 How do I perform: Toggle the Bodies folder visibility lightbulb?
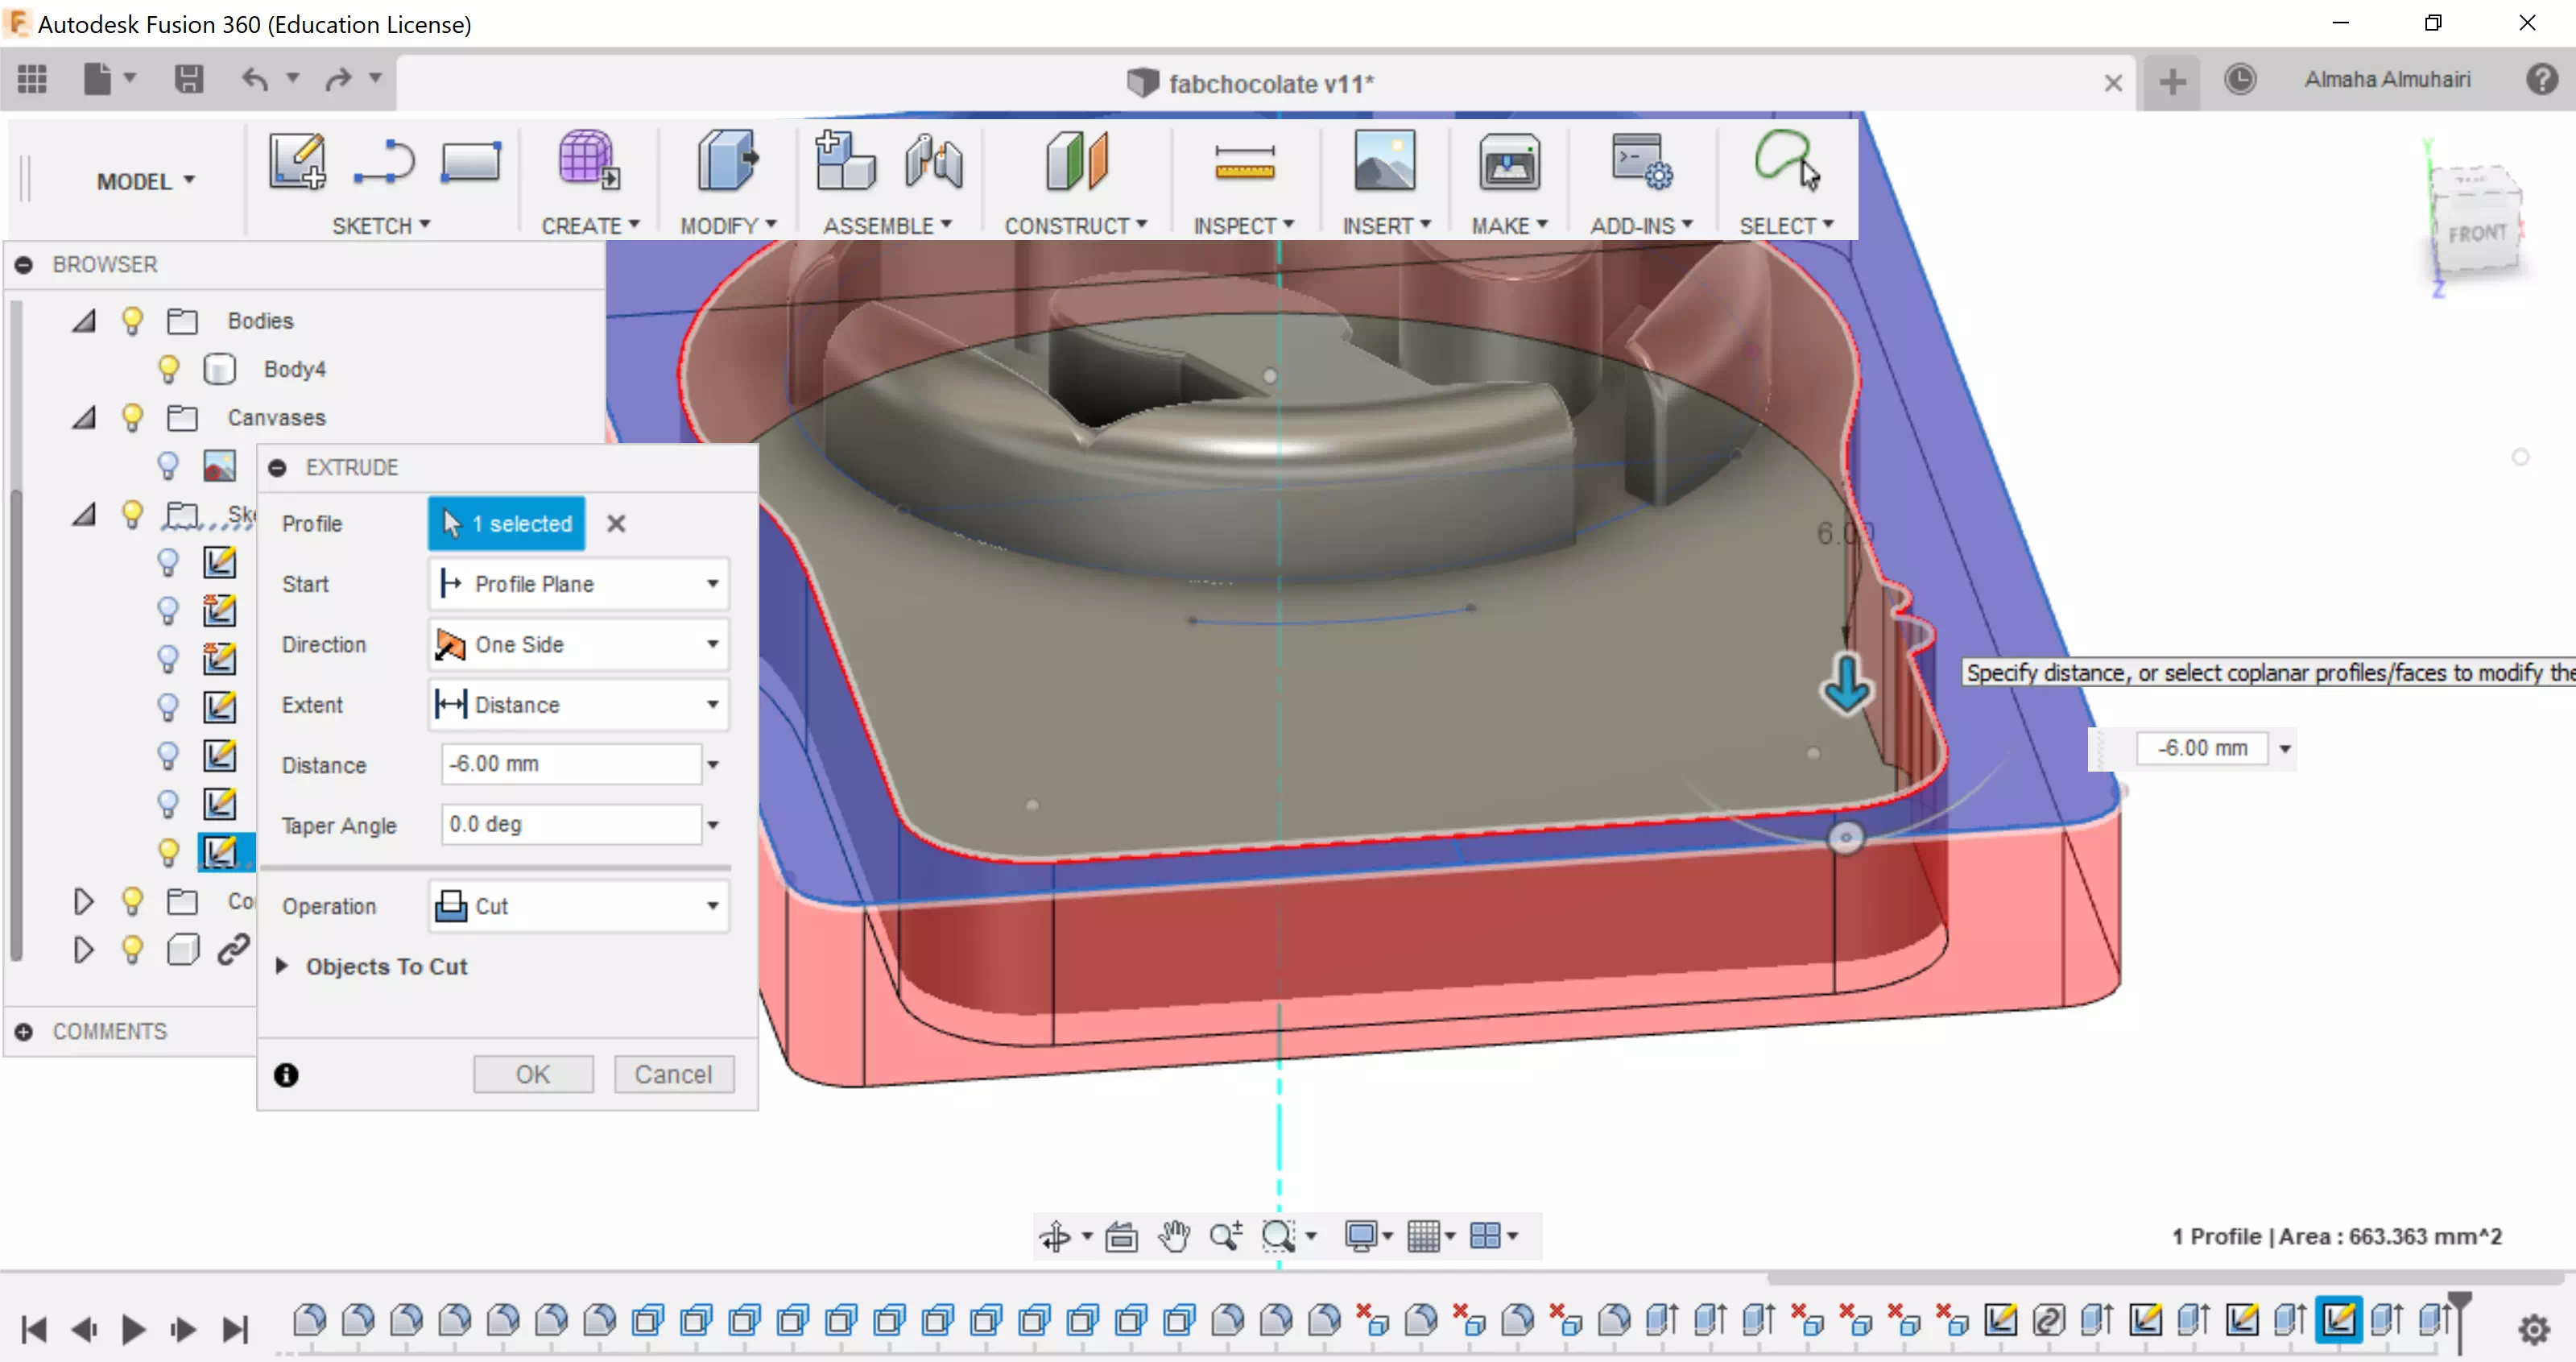click(132, 321)
